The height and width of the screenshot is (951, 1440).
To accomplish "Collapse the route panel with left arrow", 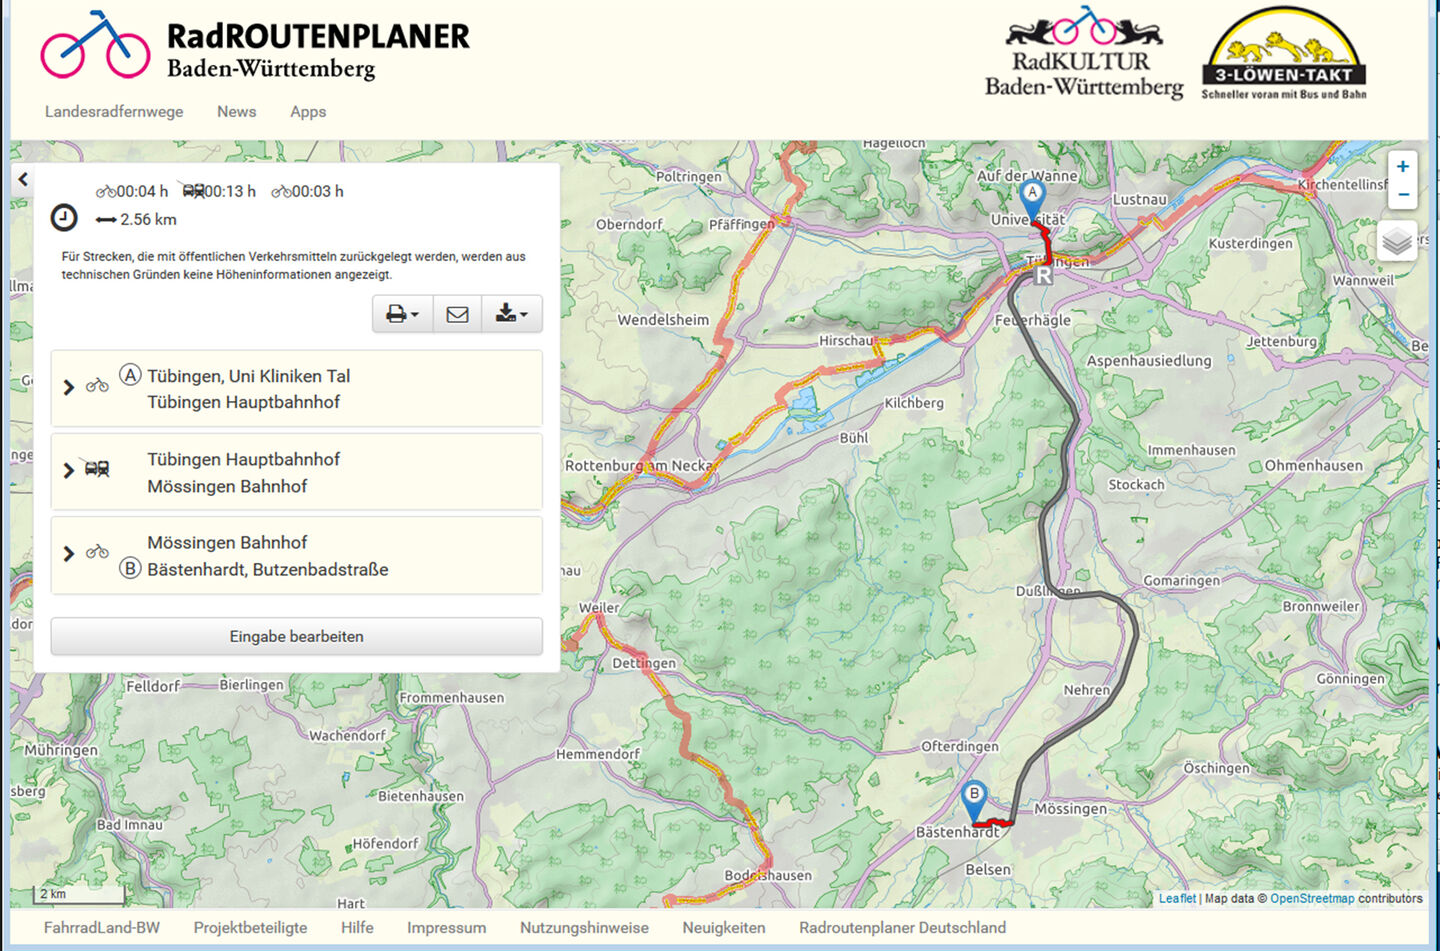I will point(23,180).
